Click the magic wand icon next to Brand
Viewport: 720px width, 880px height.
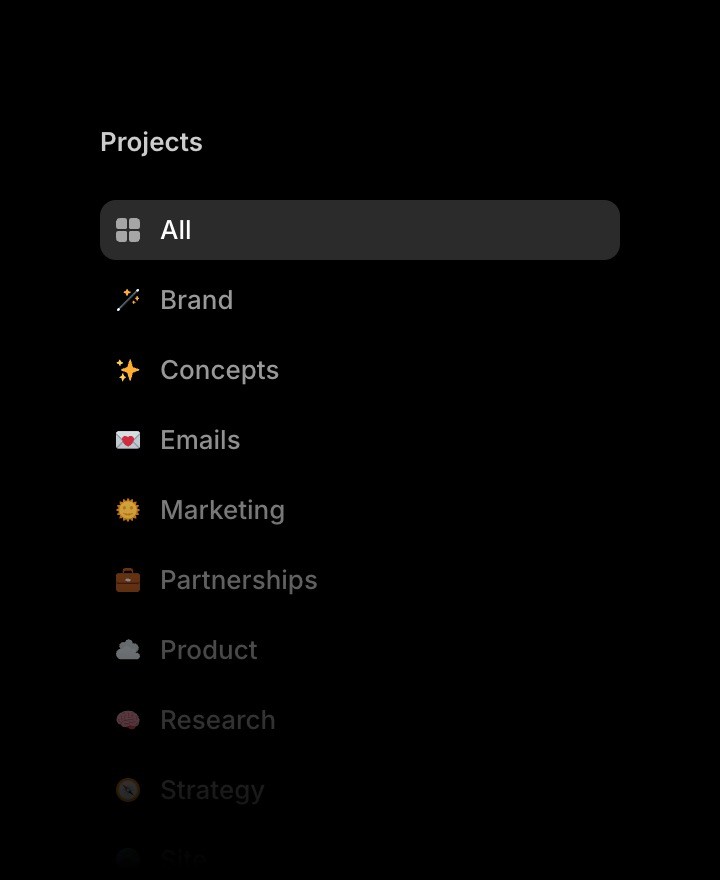tap(127, 299)
